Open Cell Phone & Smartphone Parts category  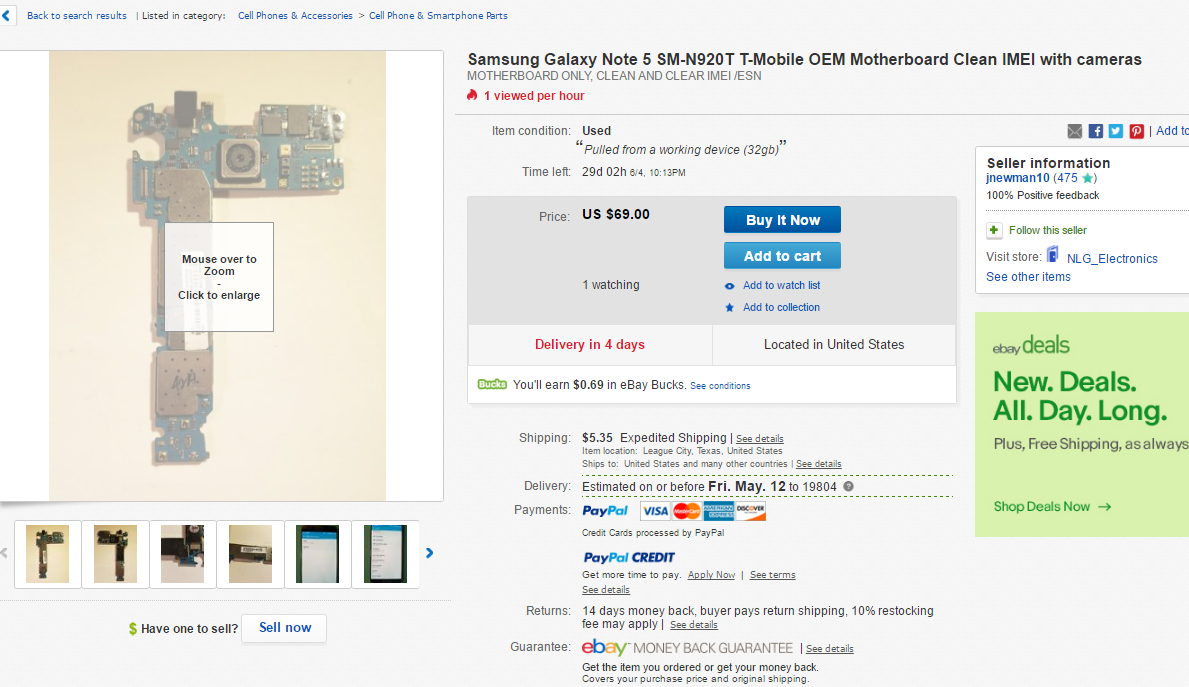[x=438, y=16]
